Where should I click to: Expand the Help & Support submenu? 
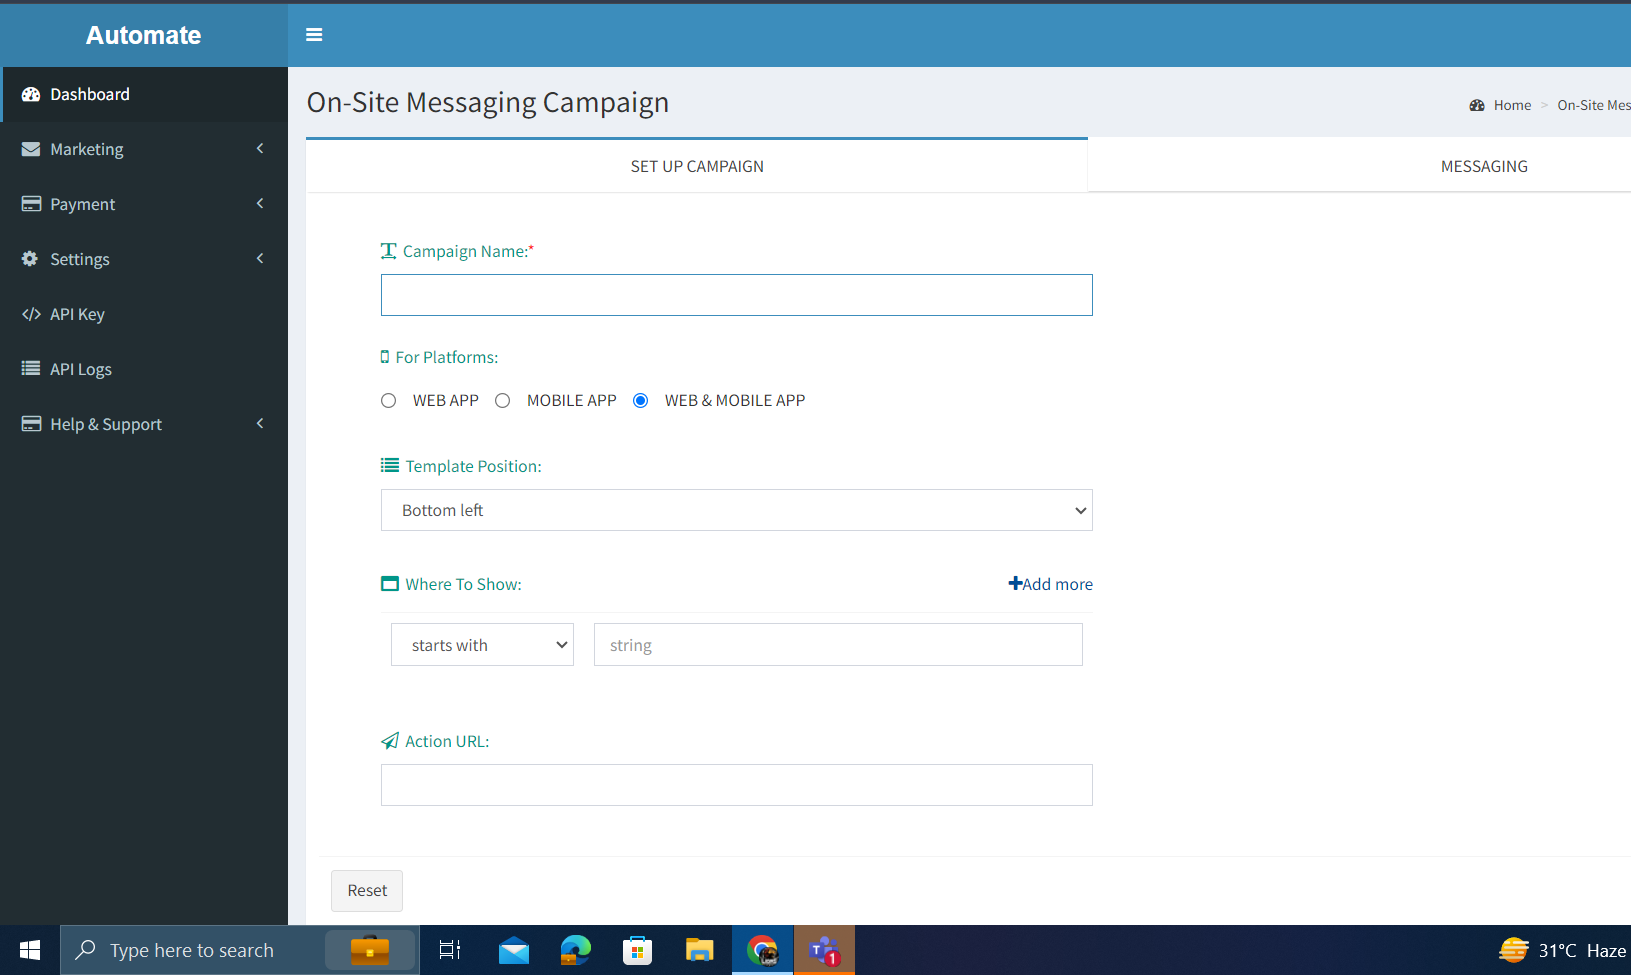click(x=144, y=424)
